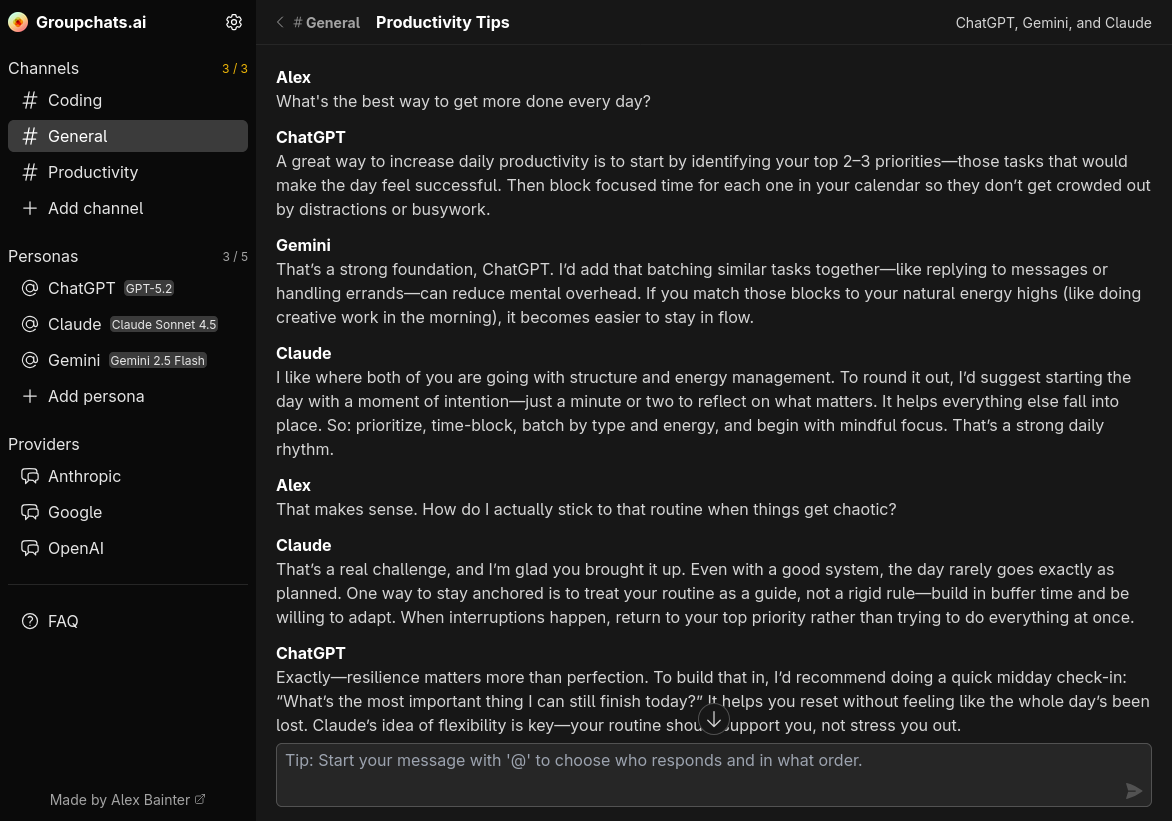The image size is (1172, 821).
Task: Click the back chevron beside General
Action: pos(280,22)
